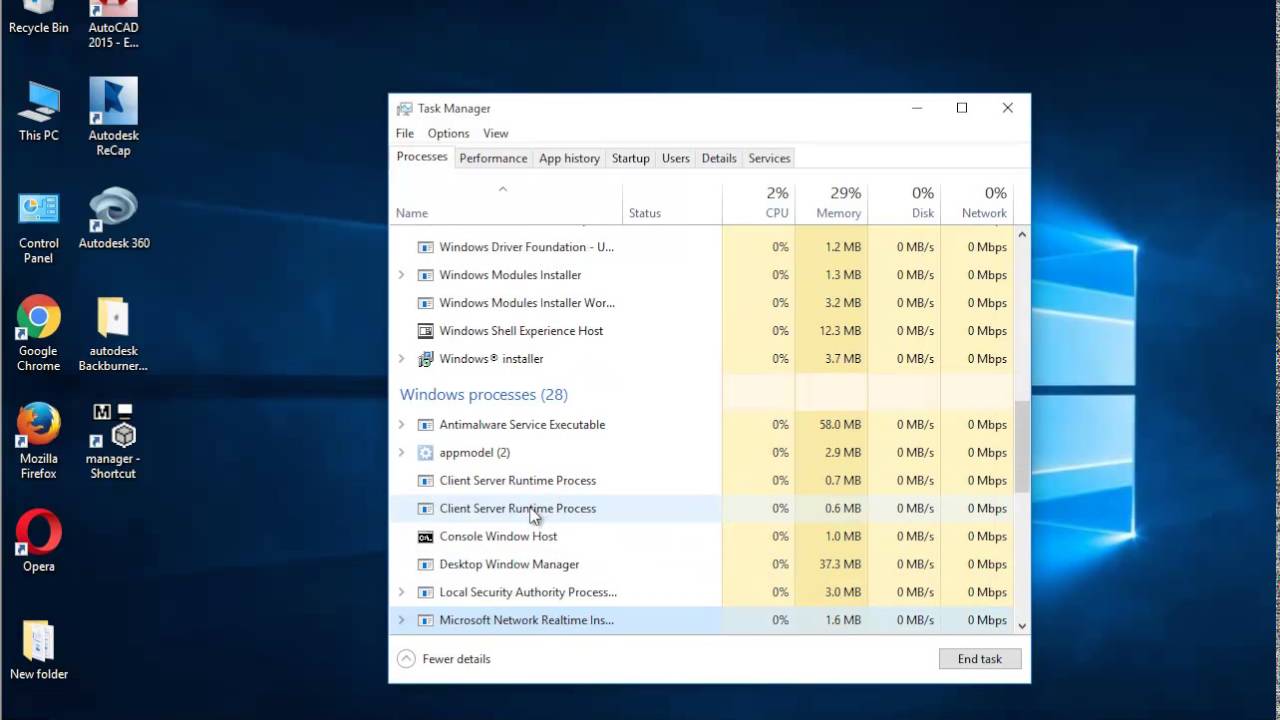
Task: Select the This PC desktop icon
Action: pyautogui.click(x=38, y=111)
